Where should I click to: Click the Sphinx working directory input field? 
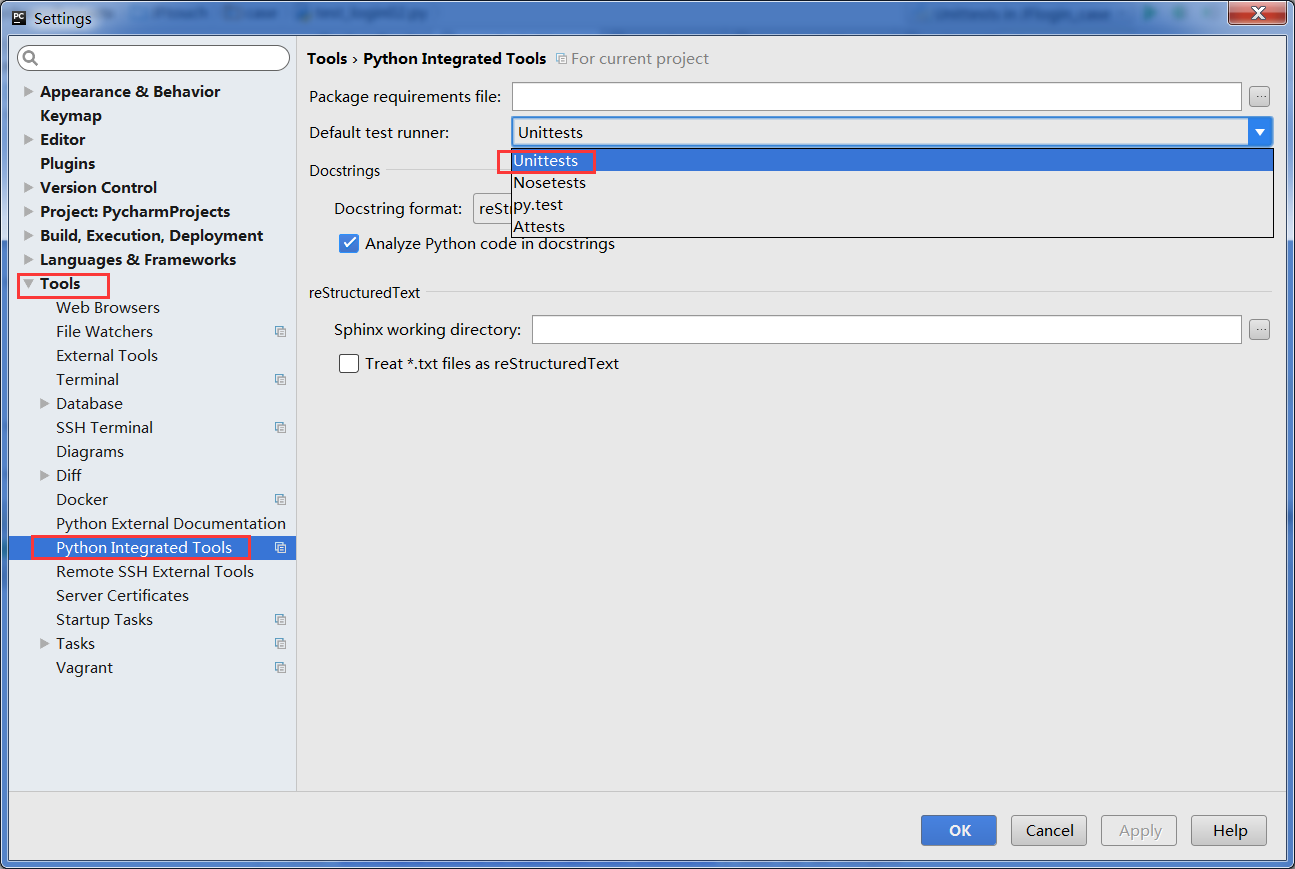click(887, 329)
